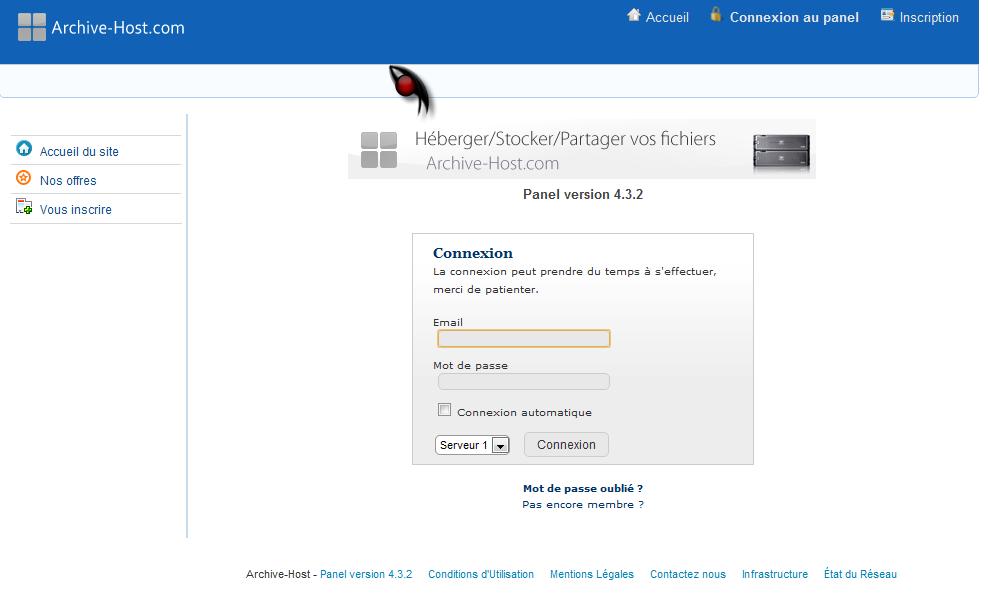
Task: Open Mentions Légales footer link
Action: tap(592, 574)
